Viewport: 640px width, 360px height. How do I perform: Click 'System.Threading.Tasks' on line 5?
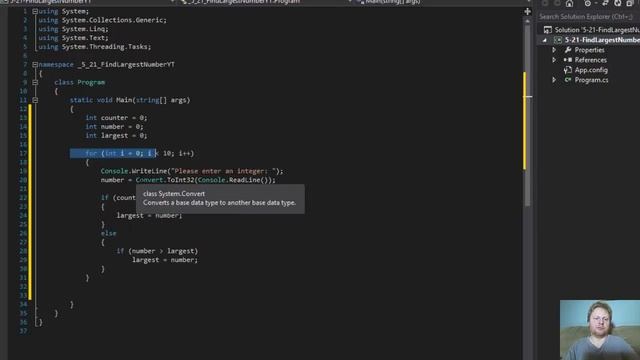pyautogui.click(x=106, y=47)
